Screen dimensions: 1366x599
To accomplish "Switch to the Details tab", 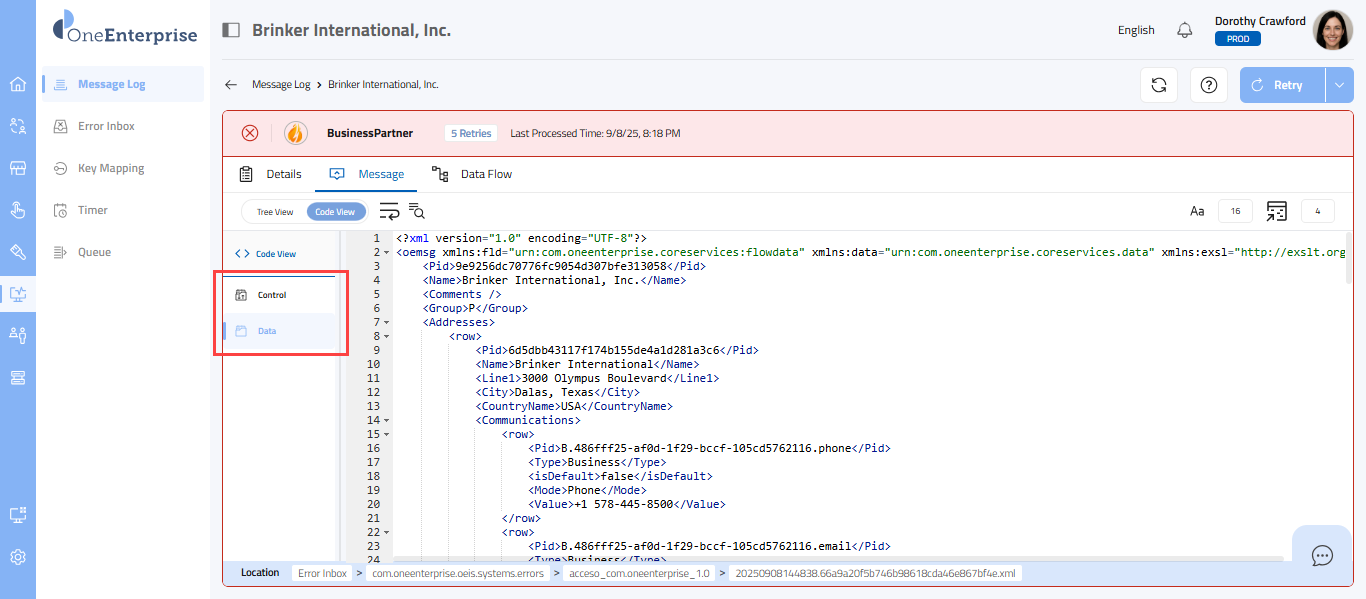I will [x=270, y=174].
